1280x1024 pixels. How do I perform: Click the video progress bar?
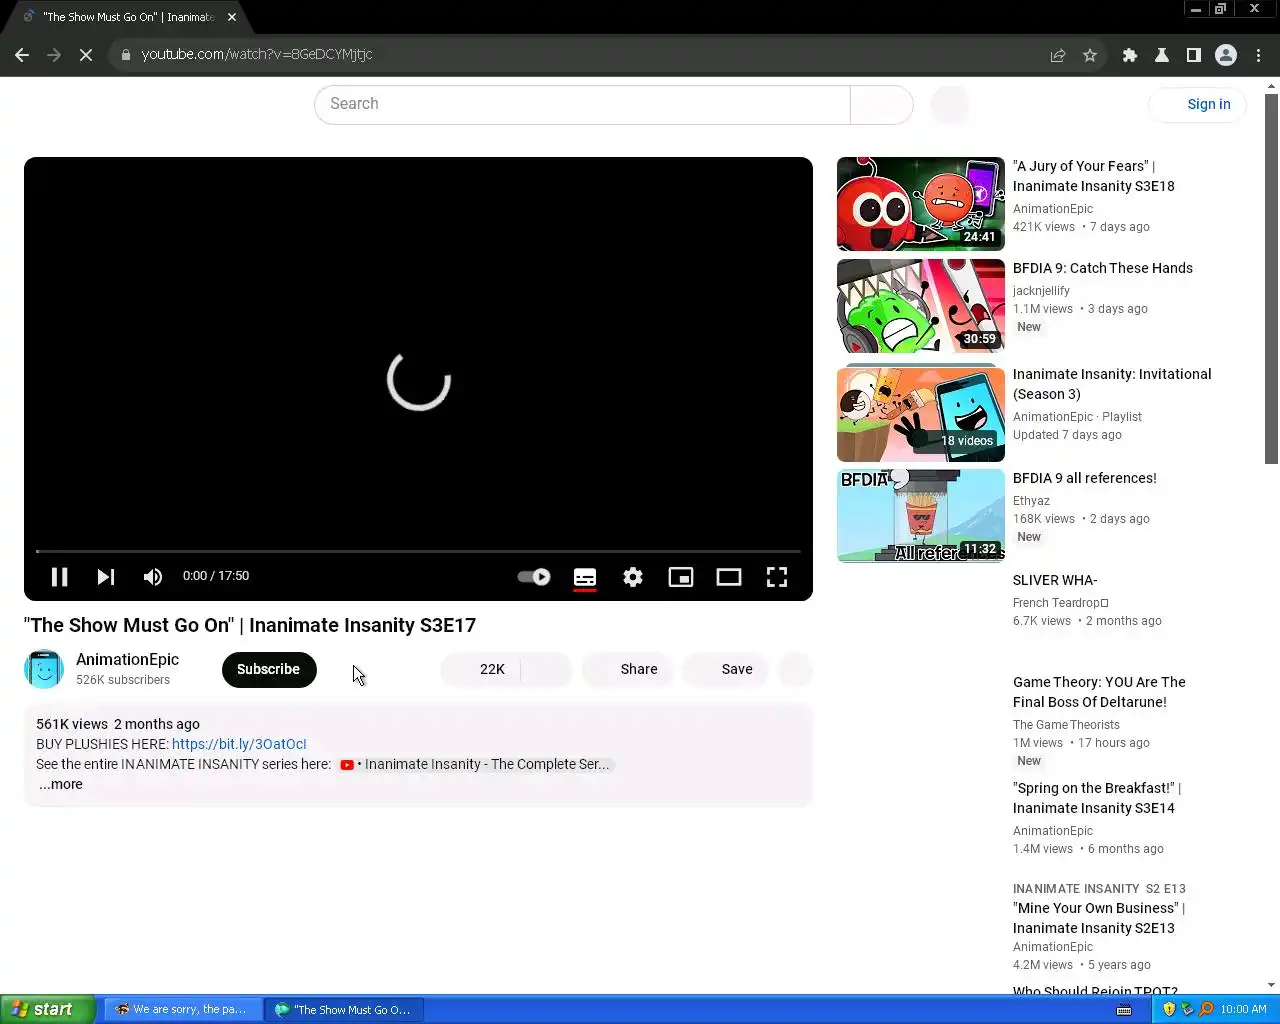(x=418, y=551)
